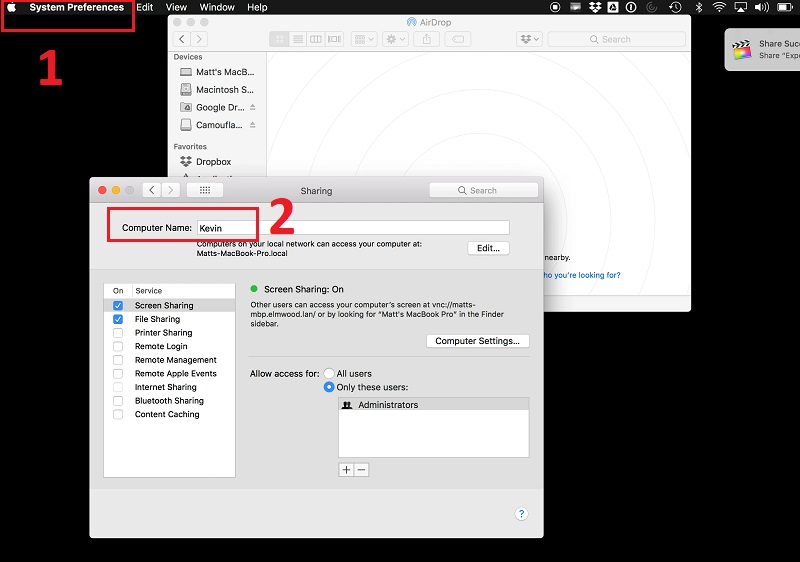Enable Printer Sharing checkbox

pos(118,333)
